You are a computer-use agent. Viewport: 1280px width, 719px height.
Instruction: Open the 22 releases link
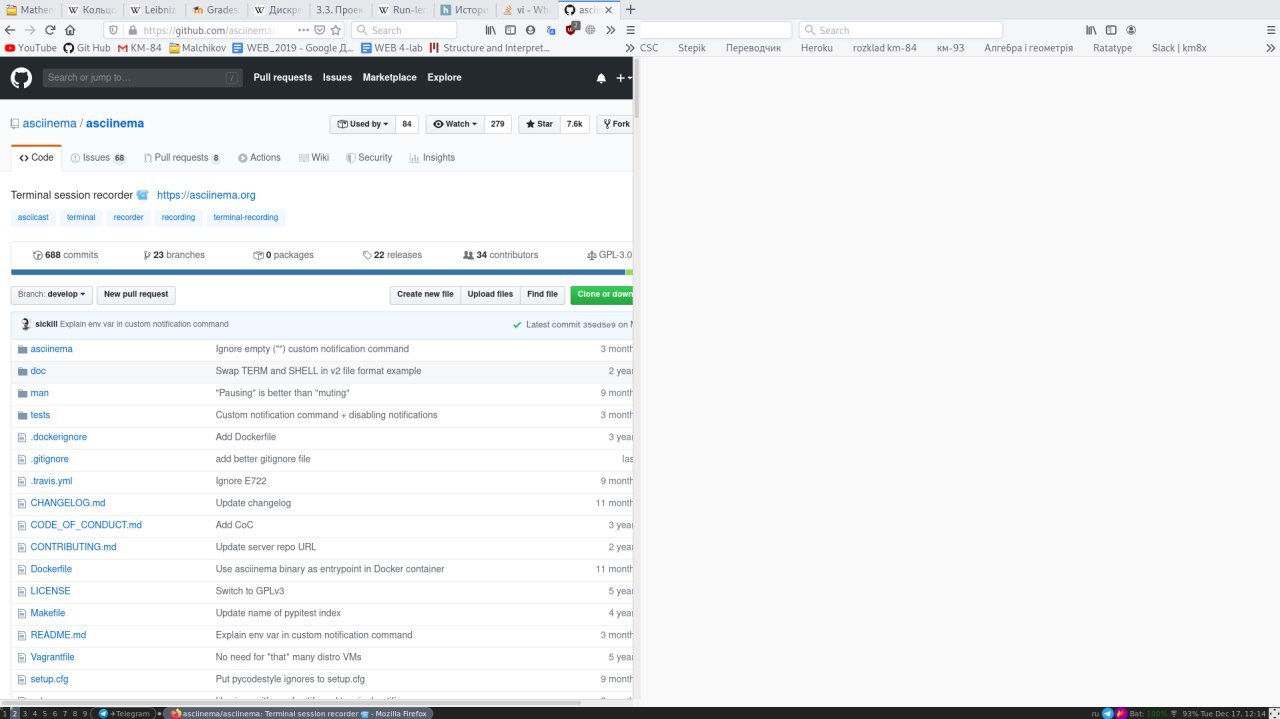[x=392, y=255]
